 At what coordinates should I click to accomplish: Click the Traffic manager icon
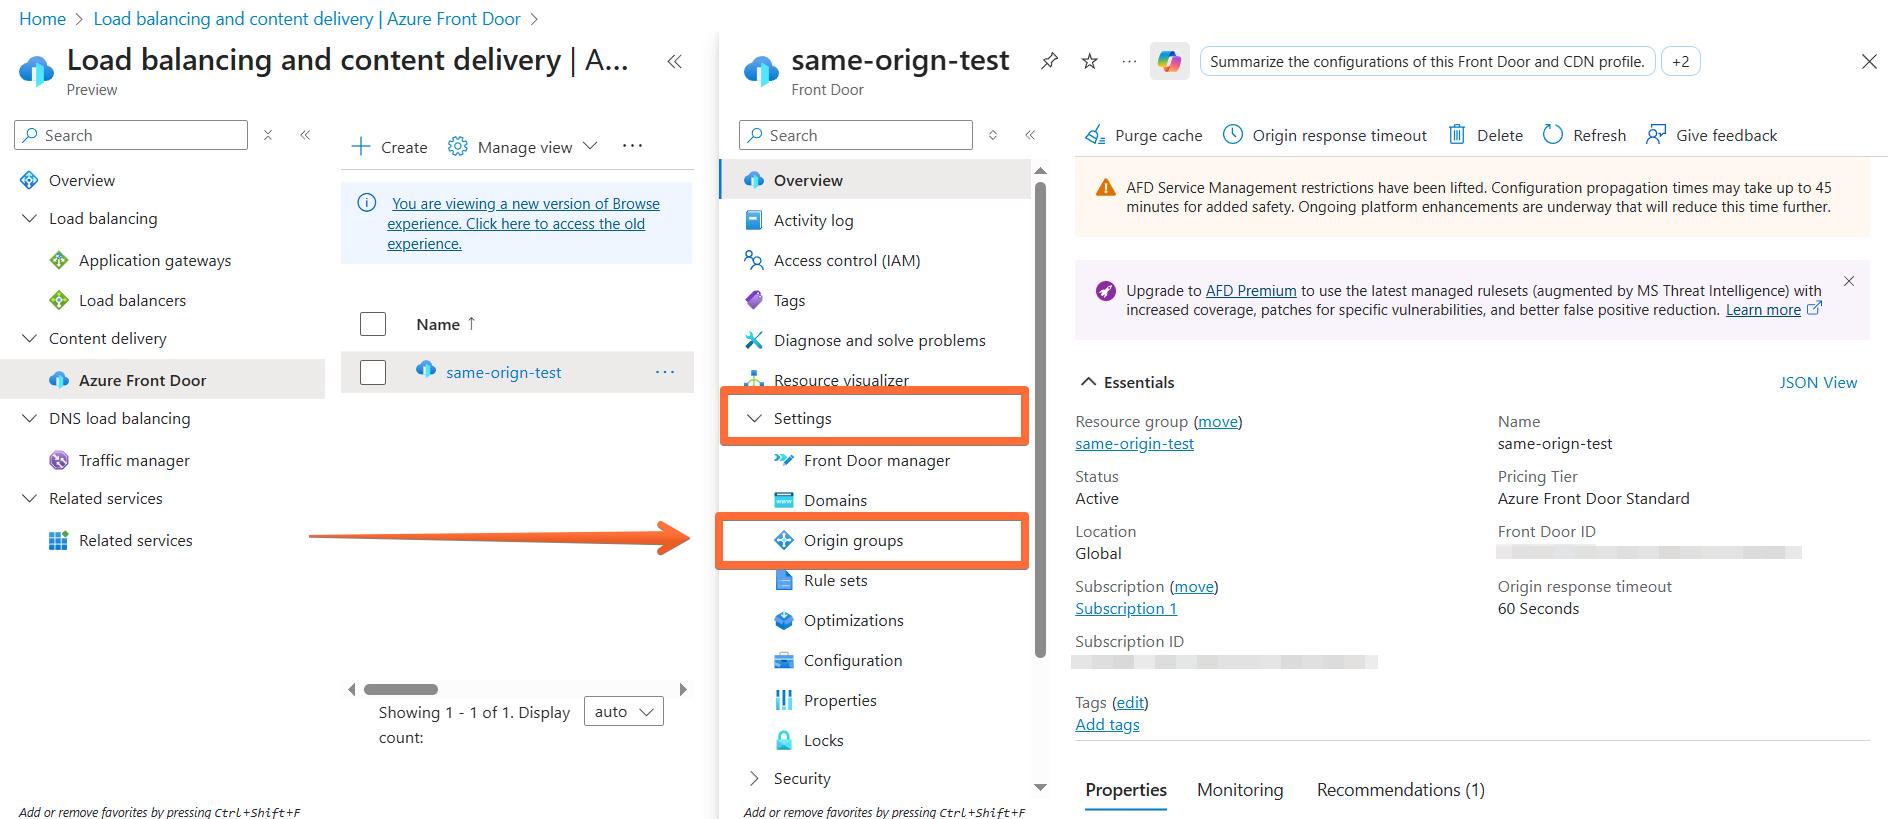pyautogui.click(x=59, y=460)
